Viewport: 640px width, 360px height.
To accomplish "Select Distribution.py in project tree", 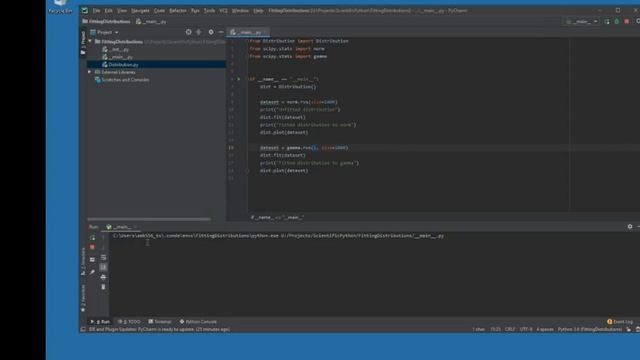I will tap(120, 64).
